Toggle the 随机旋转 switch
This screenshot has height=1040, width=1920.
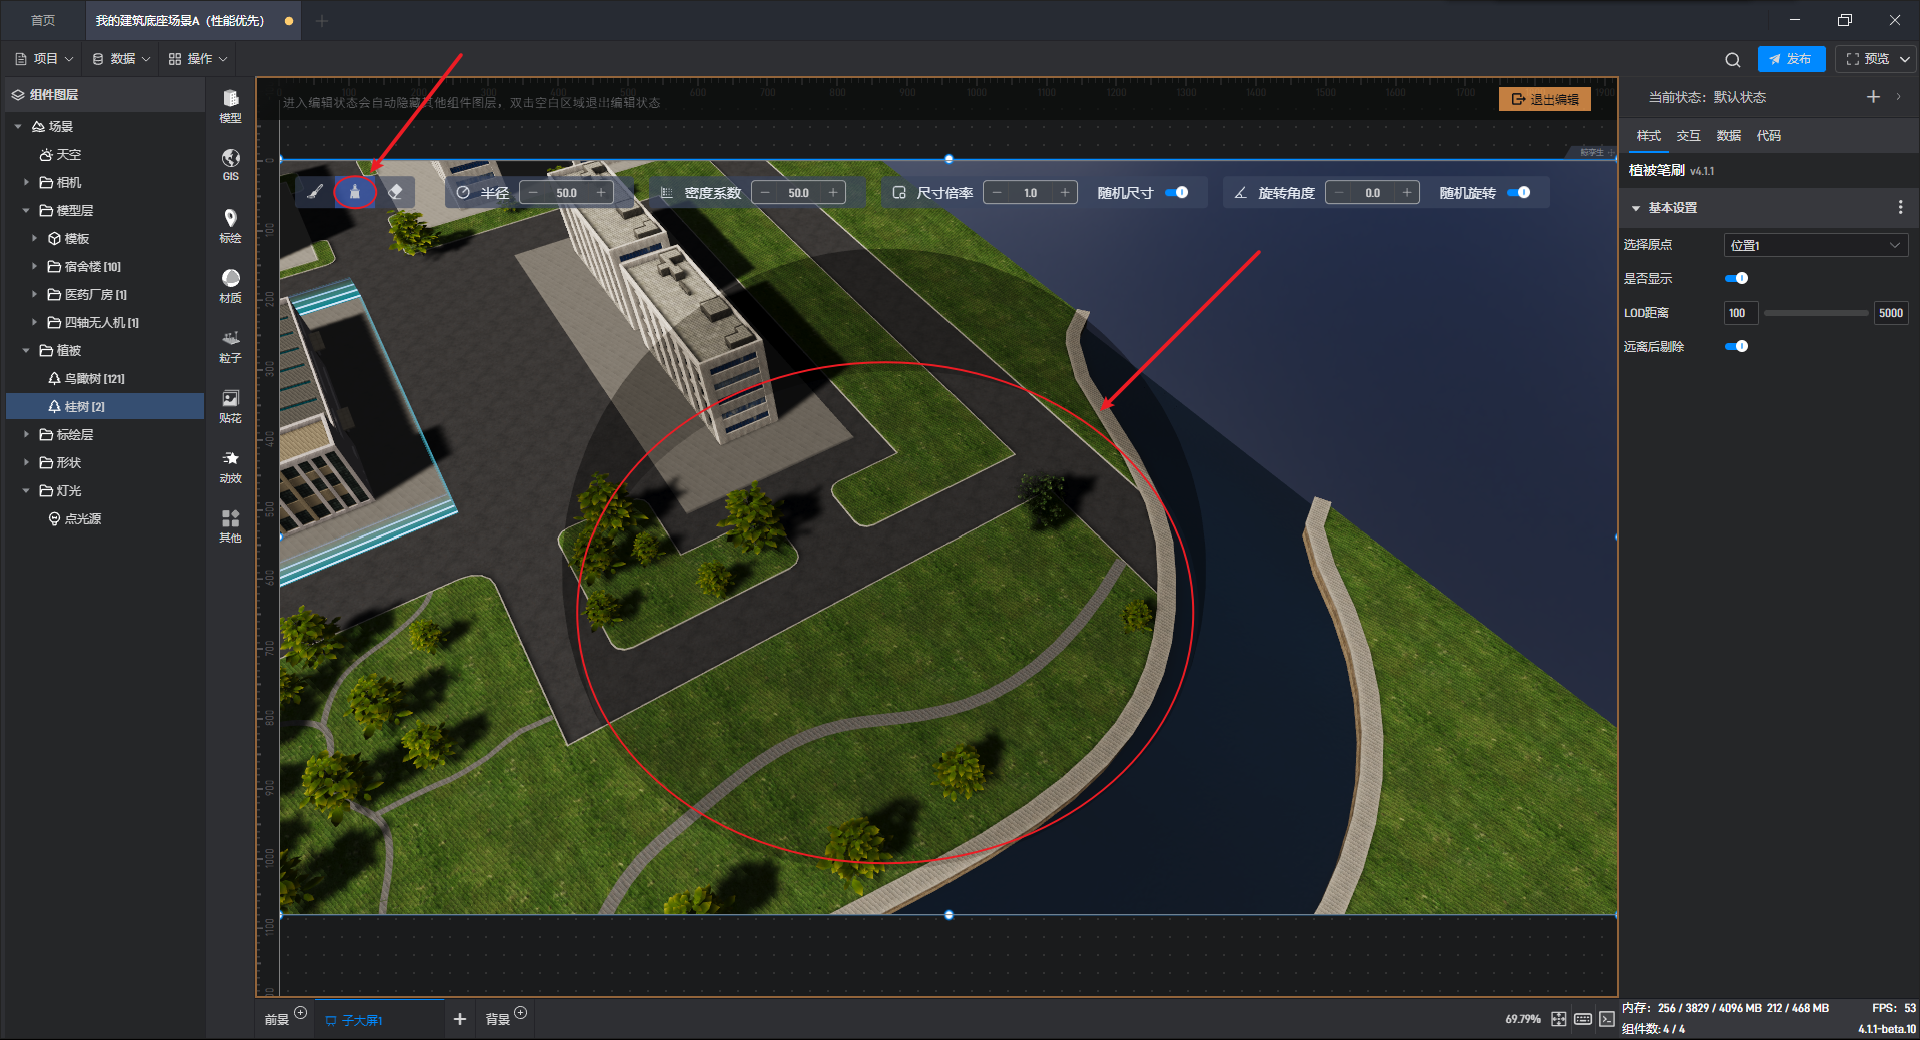click(x=1519, y=192)
